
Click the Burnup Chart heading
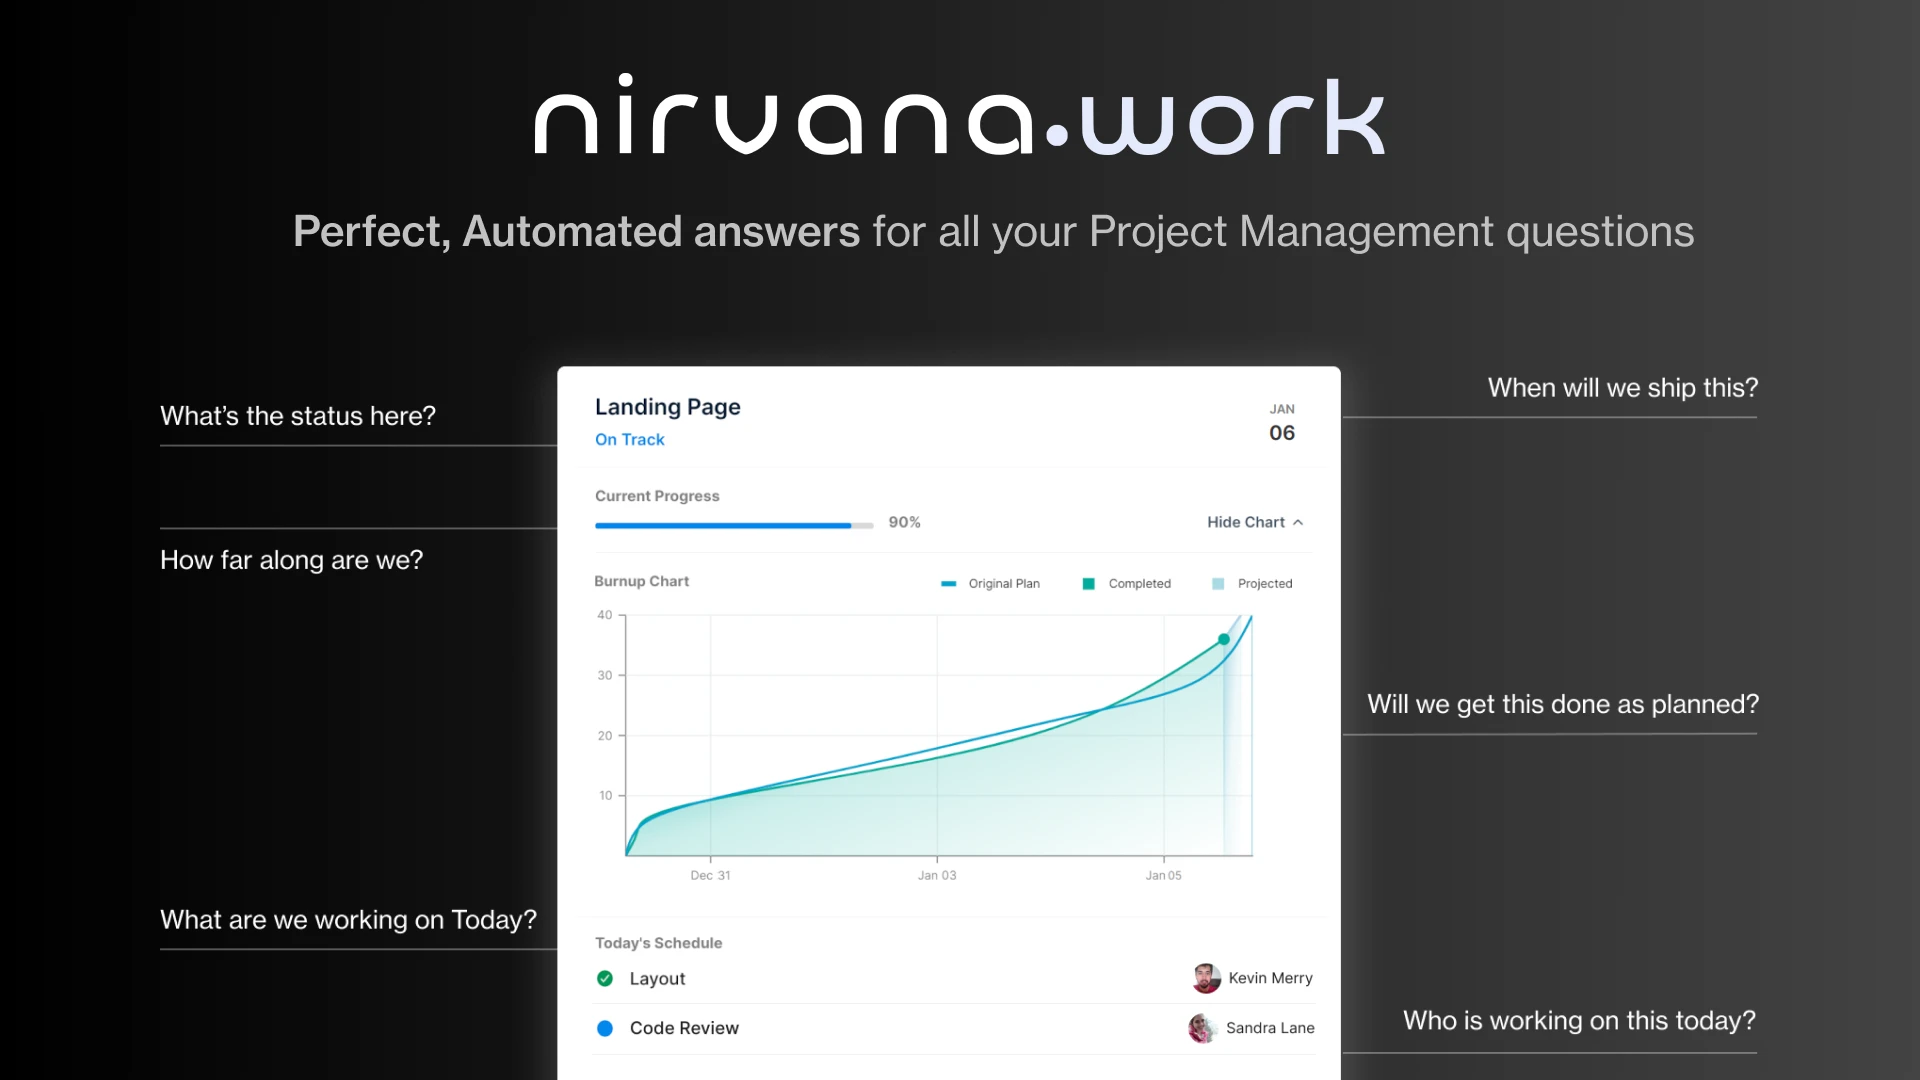641,581
